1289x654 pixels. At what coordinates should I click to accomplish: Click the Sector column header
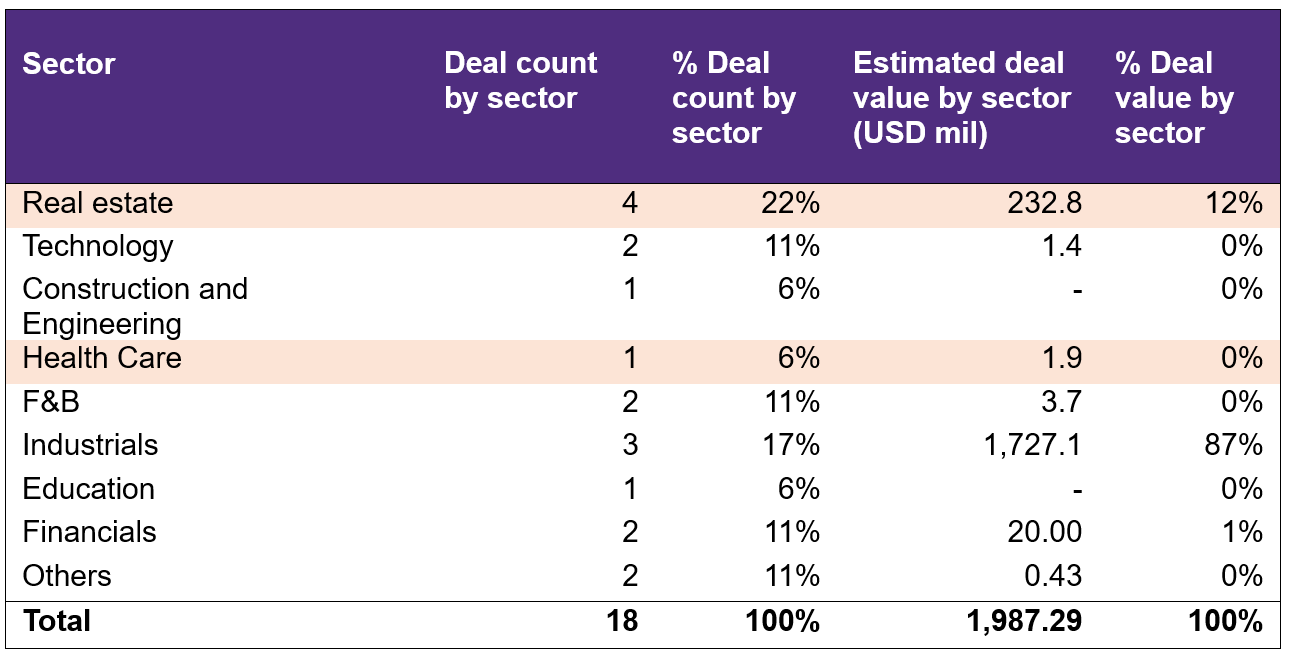coord(69,64)
